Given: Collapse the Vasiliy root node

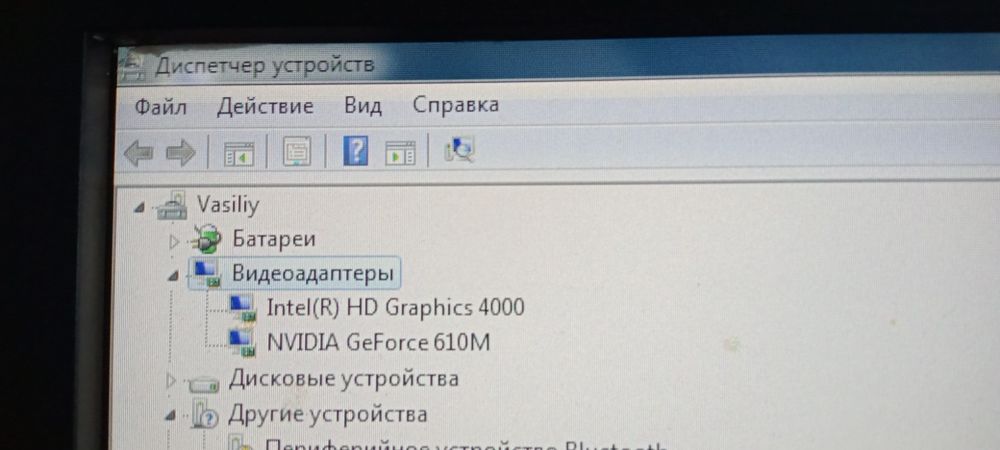Looking at the screenshot, I should click(x=139, y=208).
